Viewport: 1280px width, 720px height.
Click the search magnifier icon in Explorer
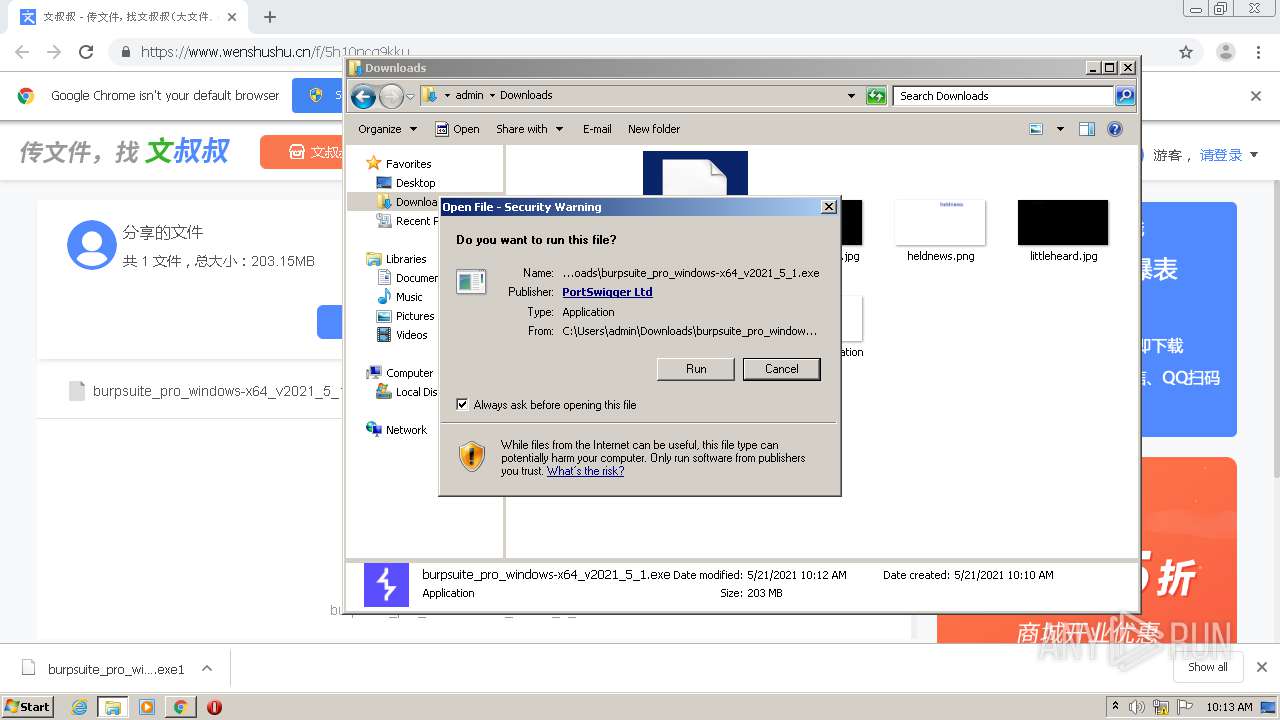[1125, 96]
